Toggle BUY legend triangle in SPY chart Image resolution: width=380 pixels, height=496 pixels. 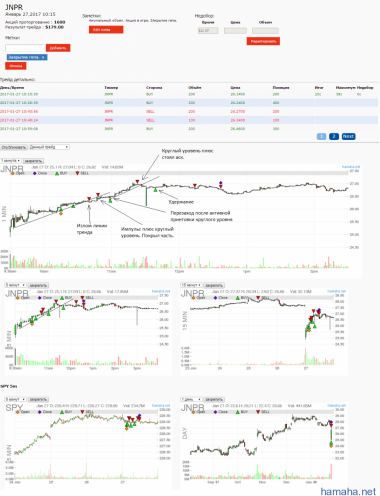click(62, 412)
